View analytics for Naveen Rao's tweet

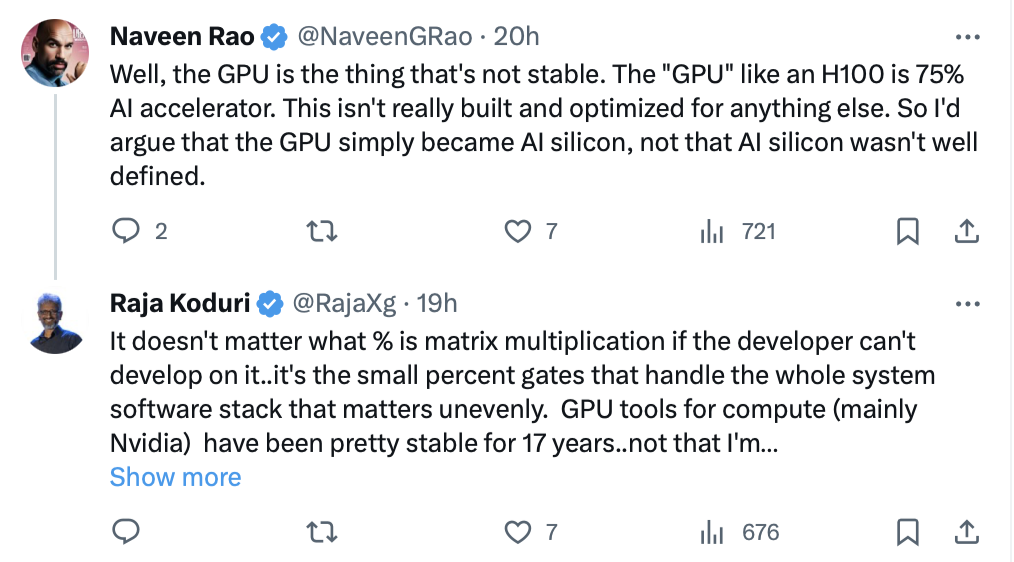point(712,232)
